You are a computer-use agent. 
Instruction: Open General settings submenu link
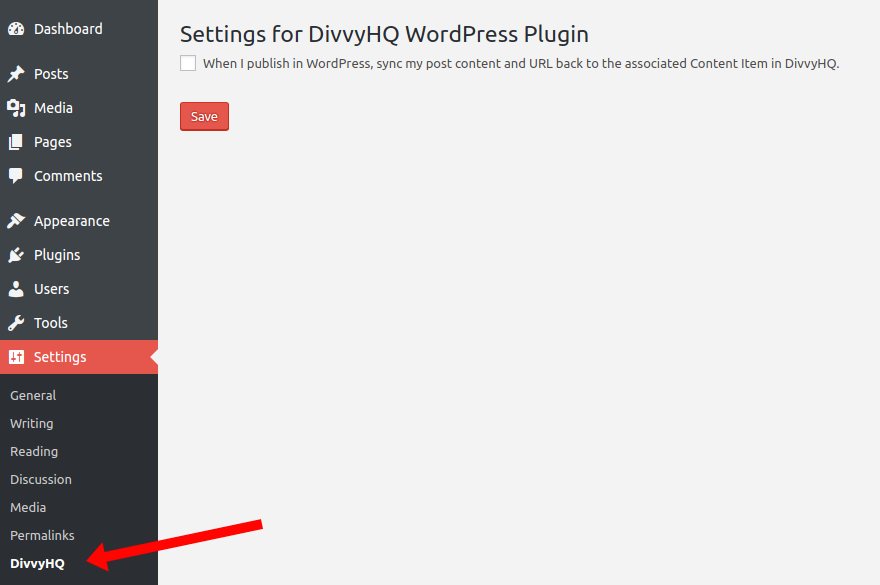click(33, 395)
